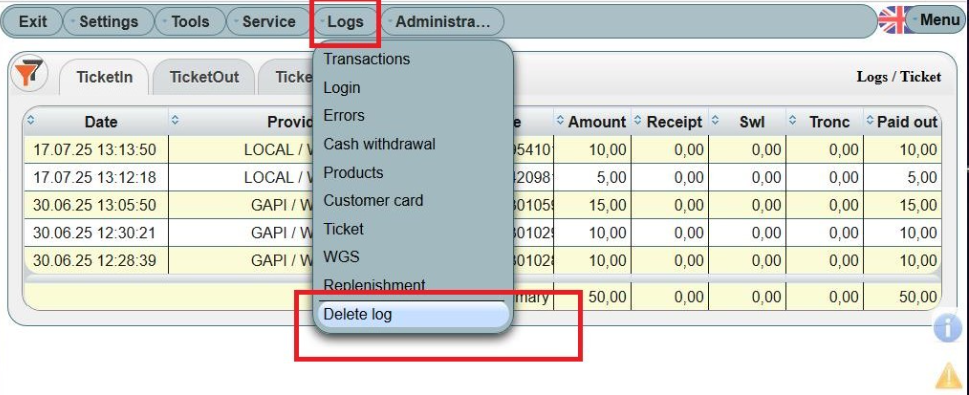Select Delete log menu entry
Screen dimensions: 969x395
(413, 314)
